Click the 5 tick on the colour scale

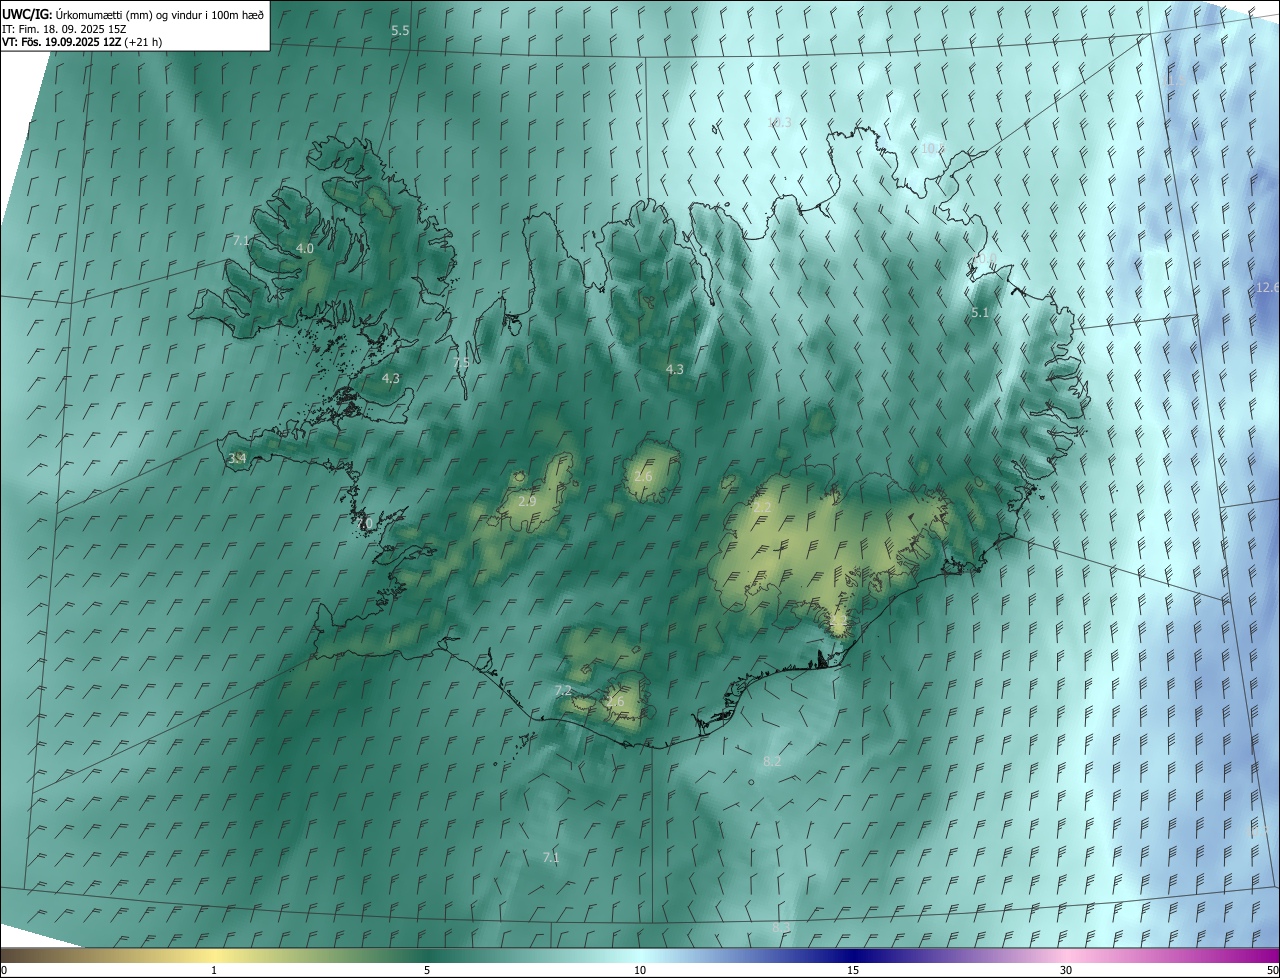pos(427,971)
